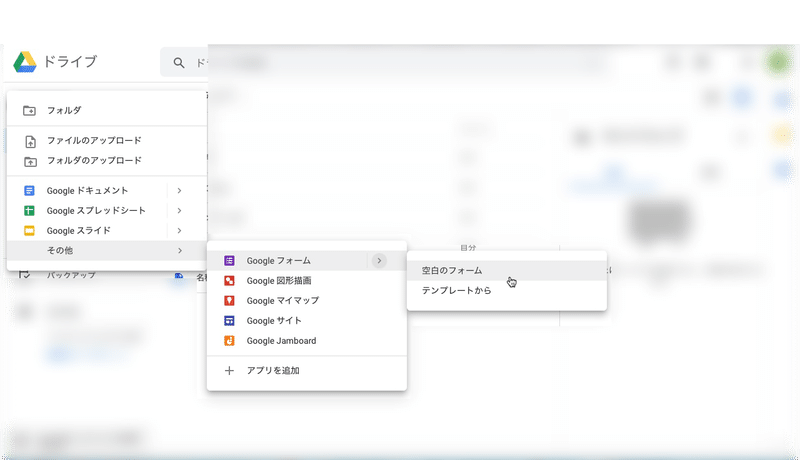The image size is (800, 460).
Task: Expand the Google スプレッドシート submenu arrow
Action: [x=179, y=211]
